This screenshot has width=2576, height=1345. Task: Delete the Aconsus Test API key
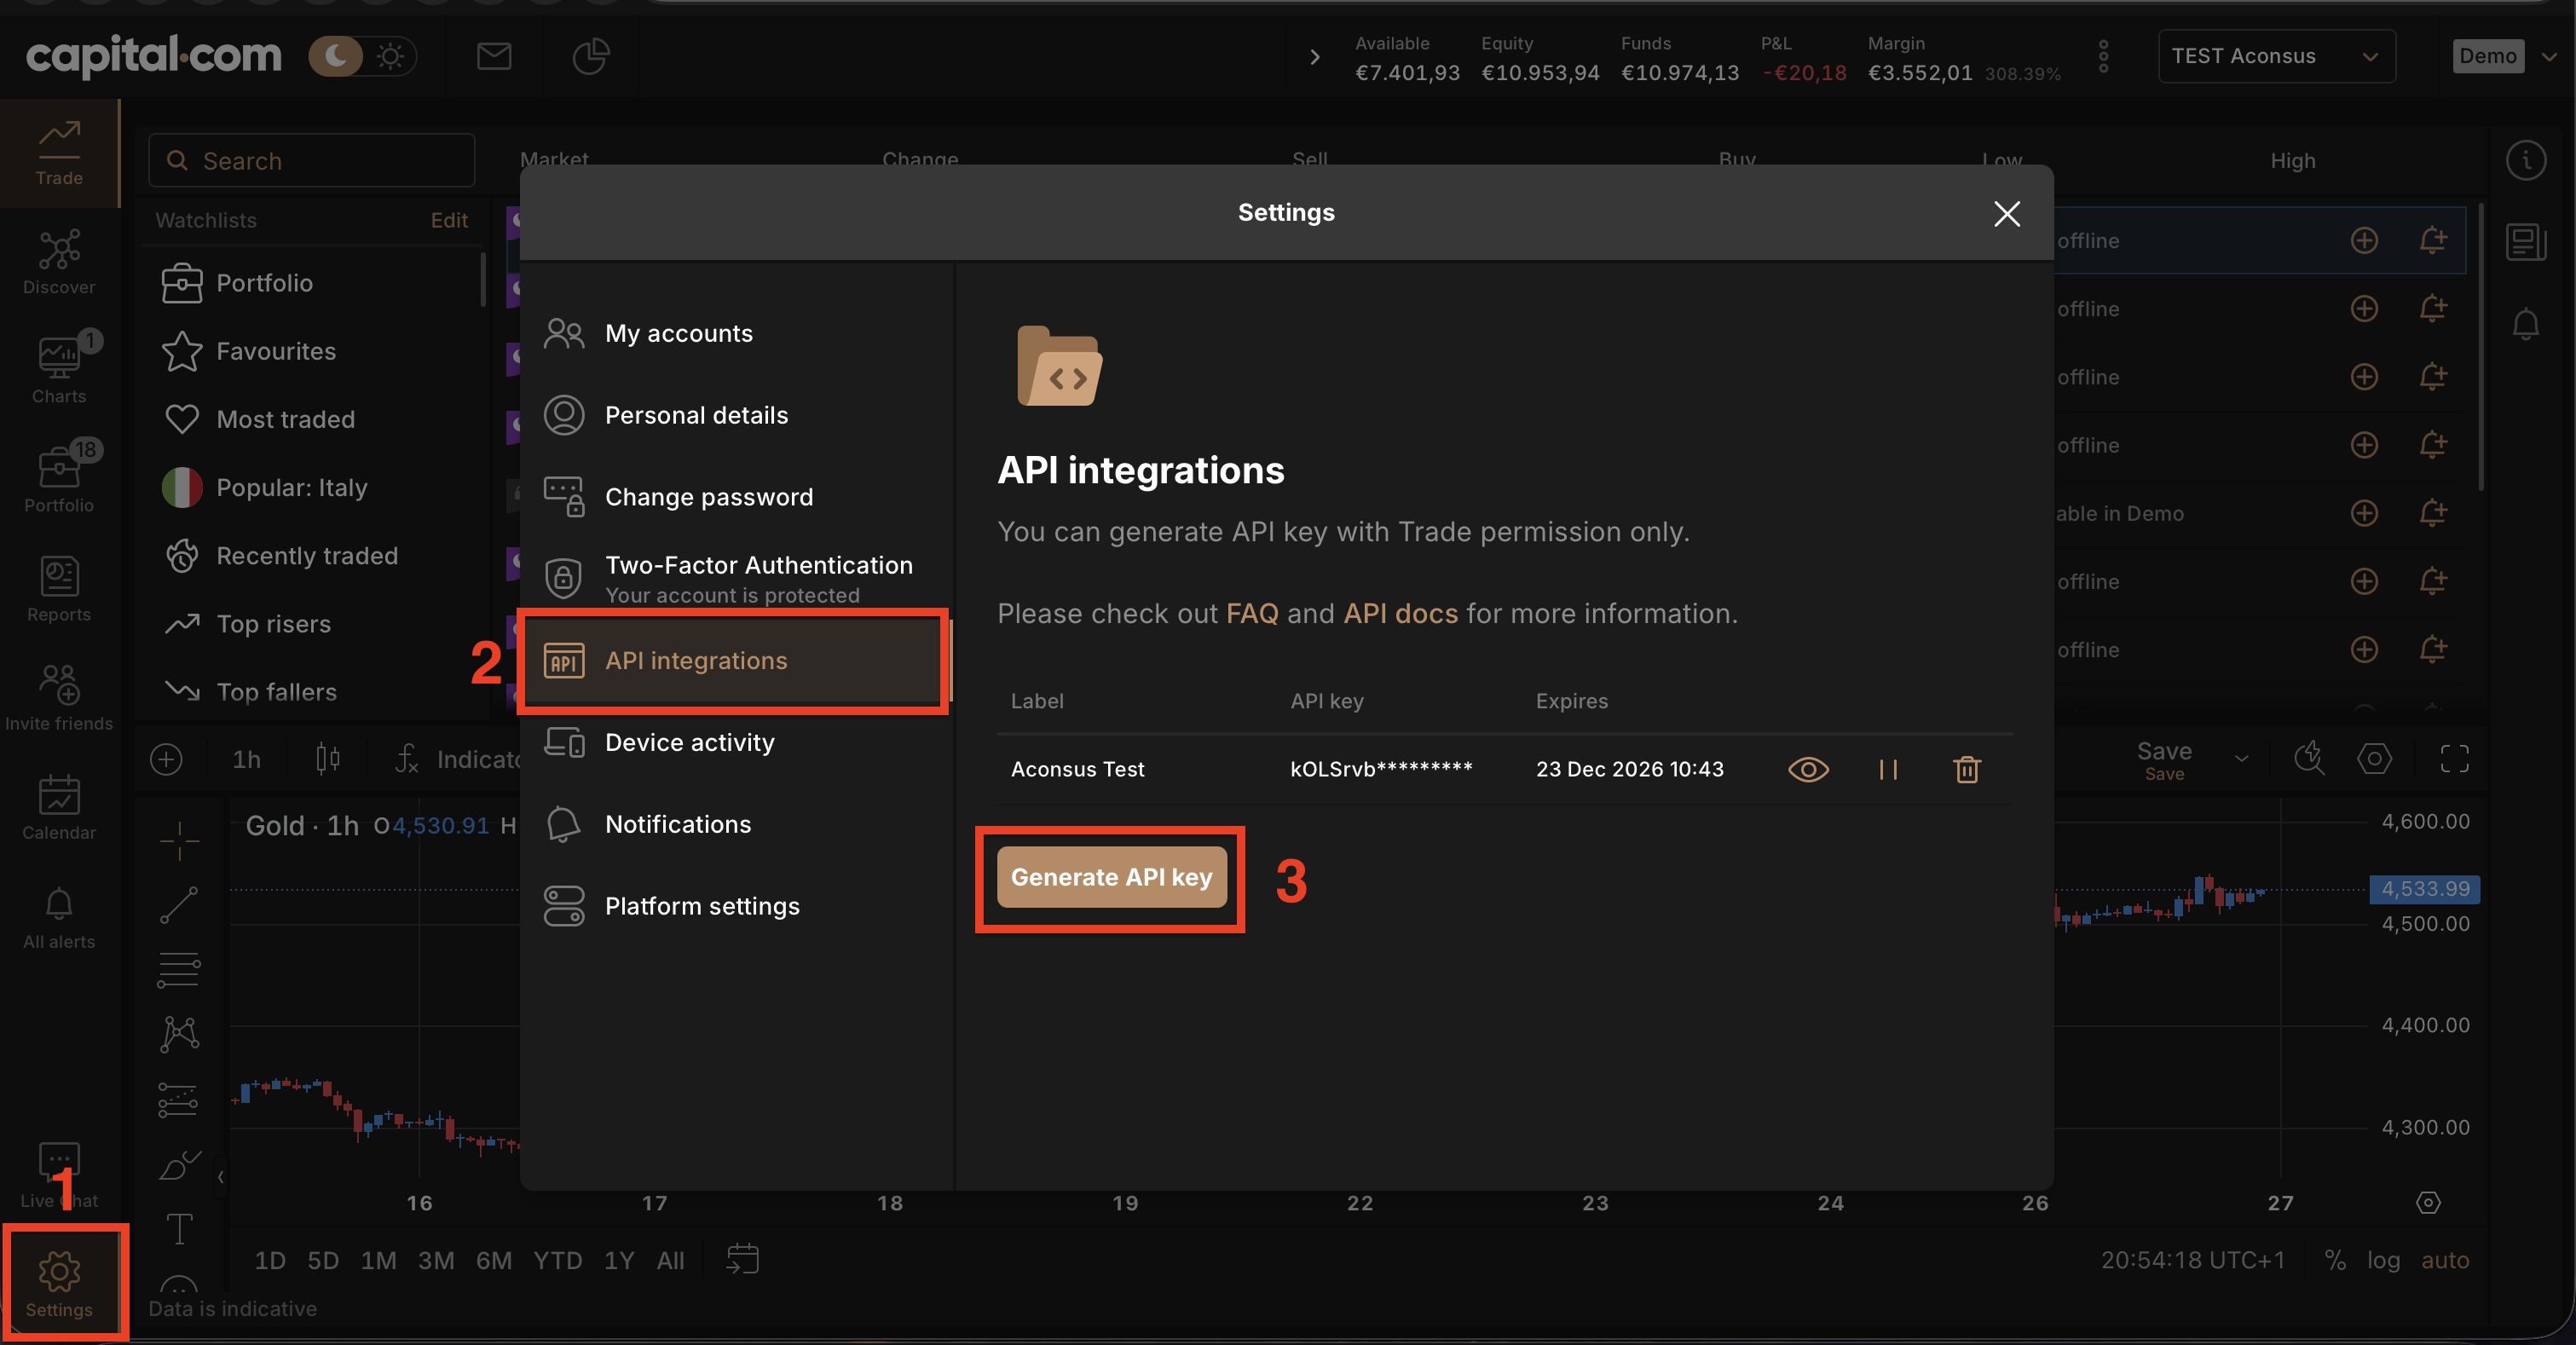1966,769
